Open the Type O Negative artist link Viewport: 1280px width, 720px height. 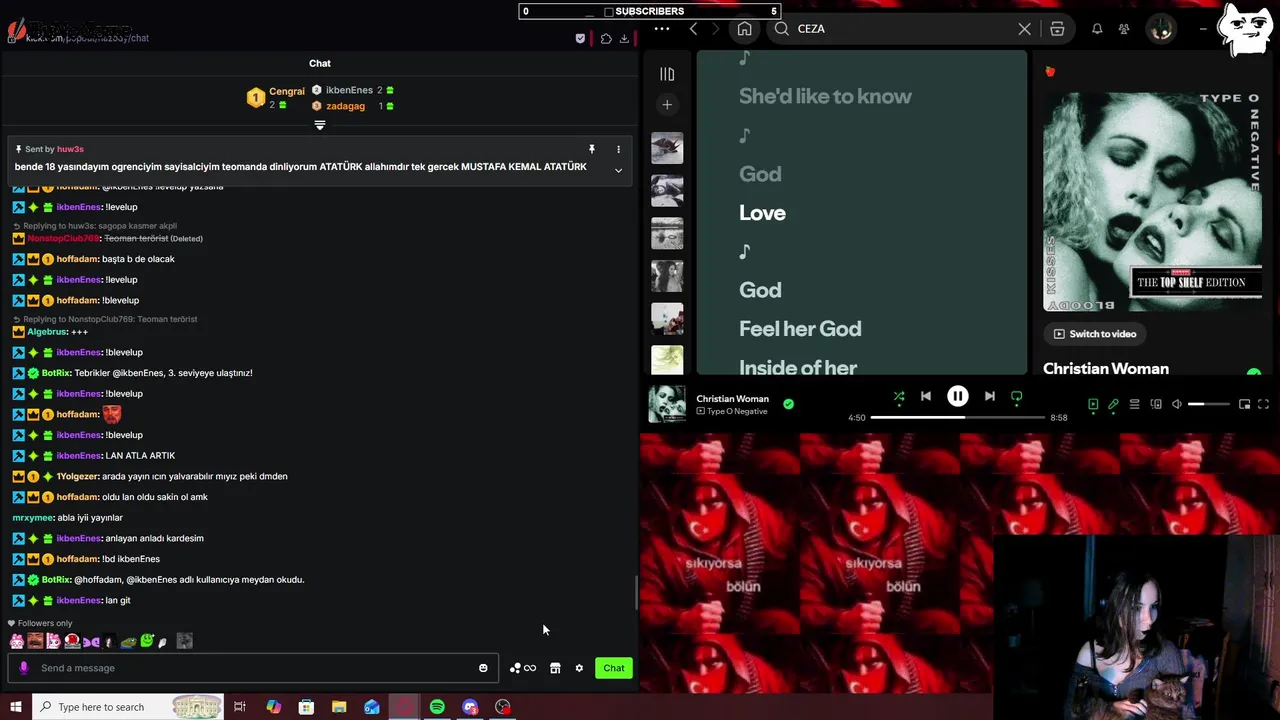737,411
